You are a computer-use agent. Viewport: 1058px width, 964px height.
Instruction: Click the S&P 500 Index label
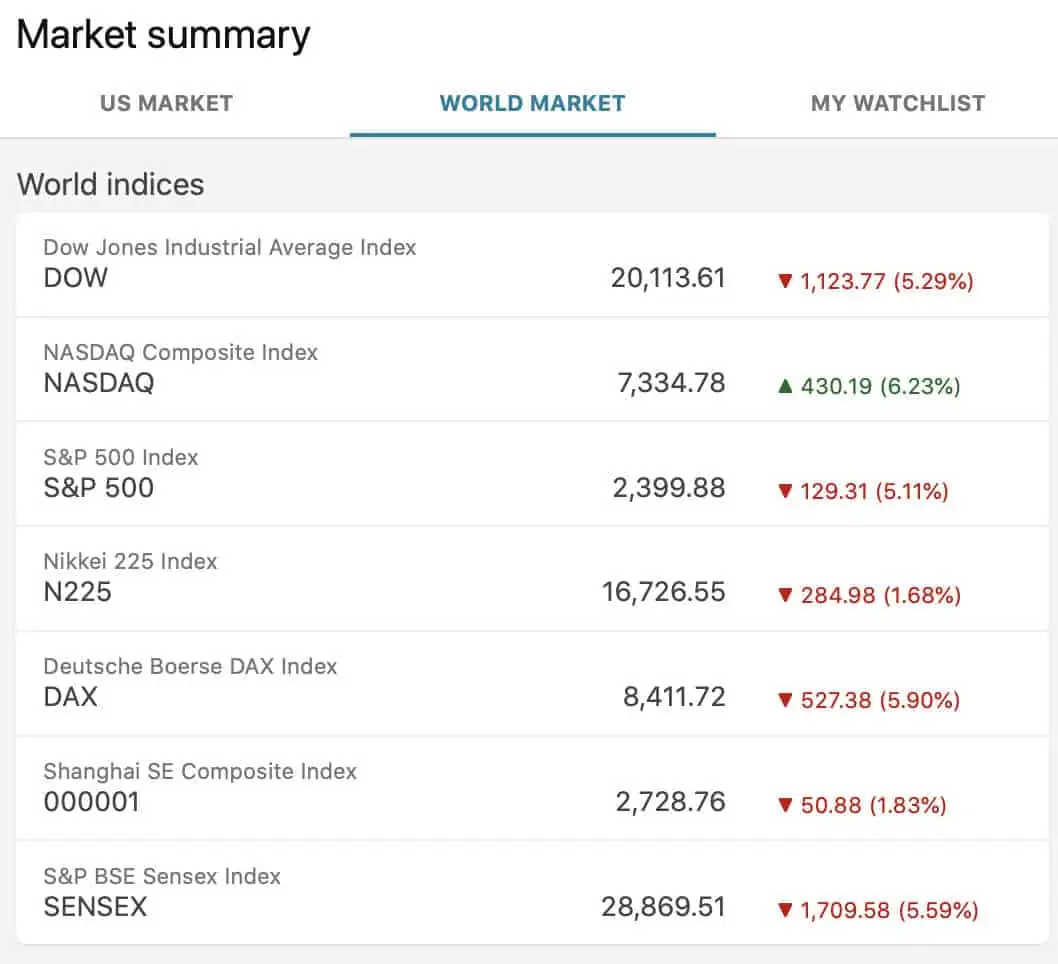tap(121, 457)
